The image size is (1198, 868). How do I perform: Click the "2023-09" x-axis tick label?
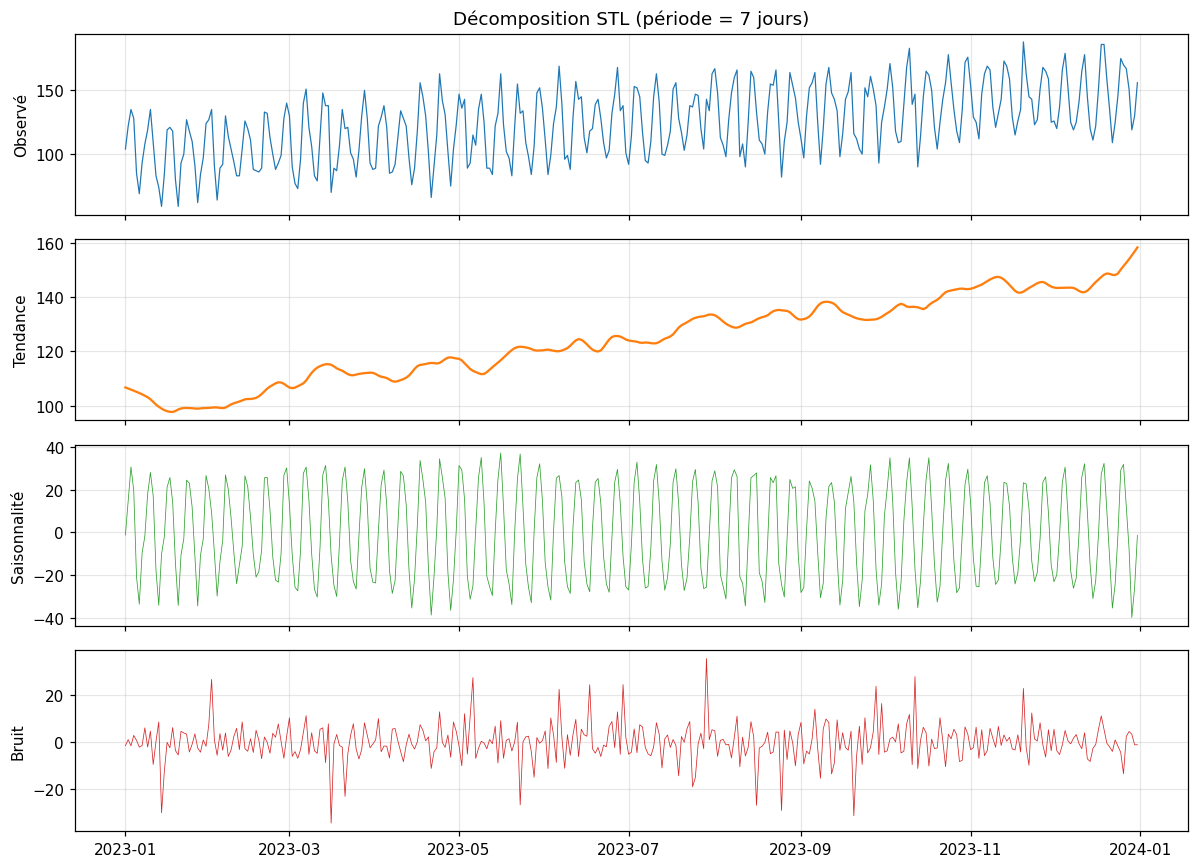coord(801,850)
